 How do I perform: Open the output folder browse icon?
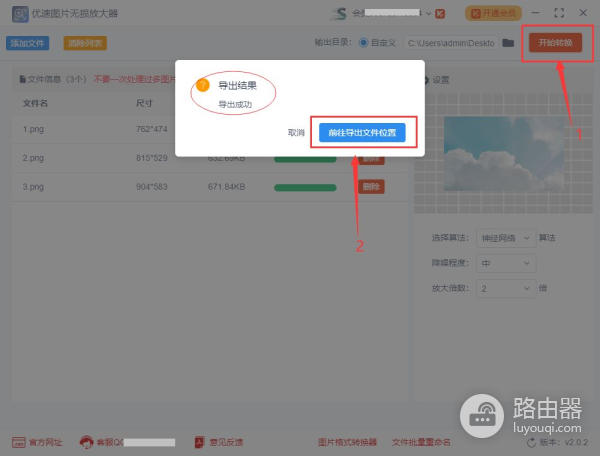508,42
